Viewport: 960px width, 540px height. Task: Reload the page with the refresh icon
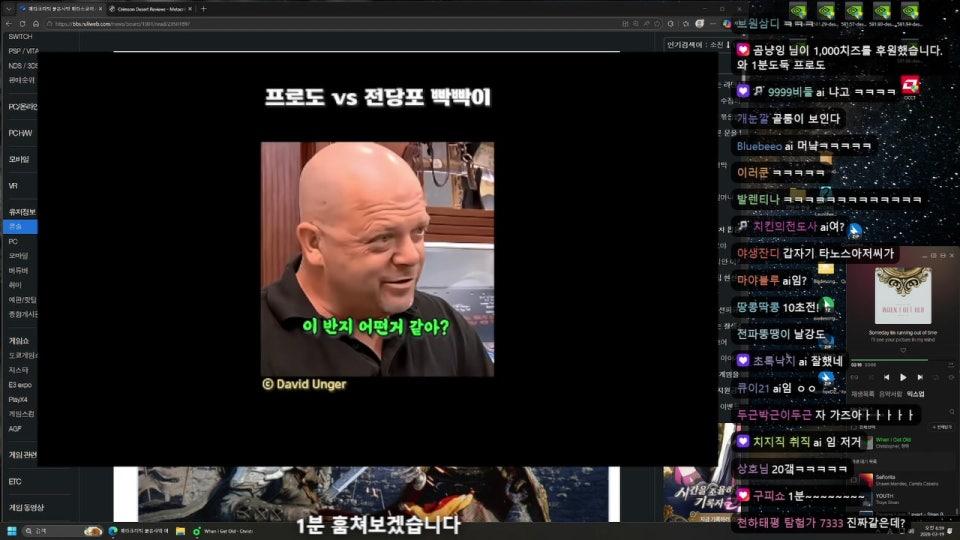pos(22,23)
